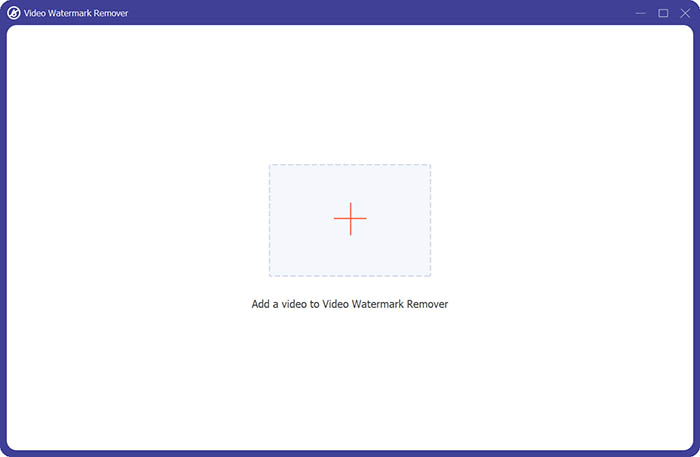Open the file picker via the plus sign
The image size is (700, 457).
(350, 219)
